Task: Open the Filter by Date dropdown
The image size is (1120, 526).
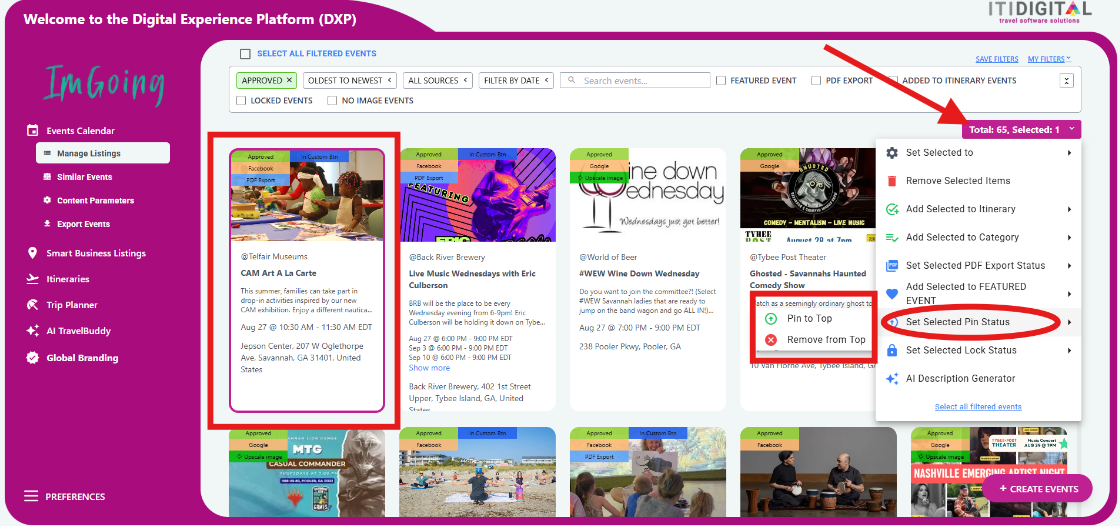Action: (x=516, y=81)
